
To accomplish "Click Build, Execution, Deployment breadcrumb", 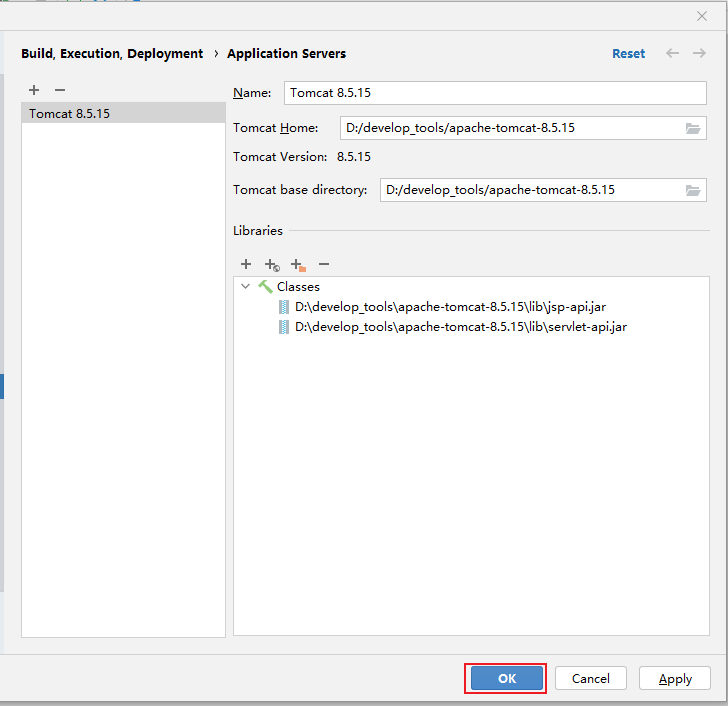I will (112, 54).
